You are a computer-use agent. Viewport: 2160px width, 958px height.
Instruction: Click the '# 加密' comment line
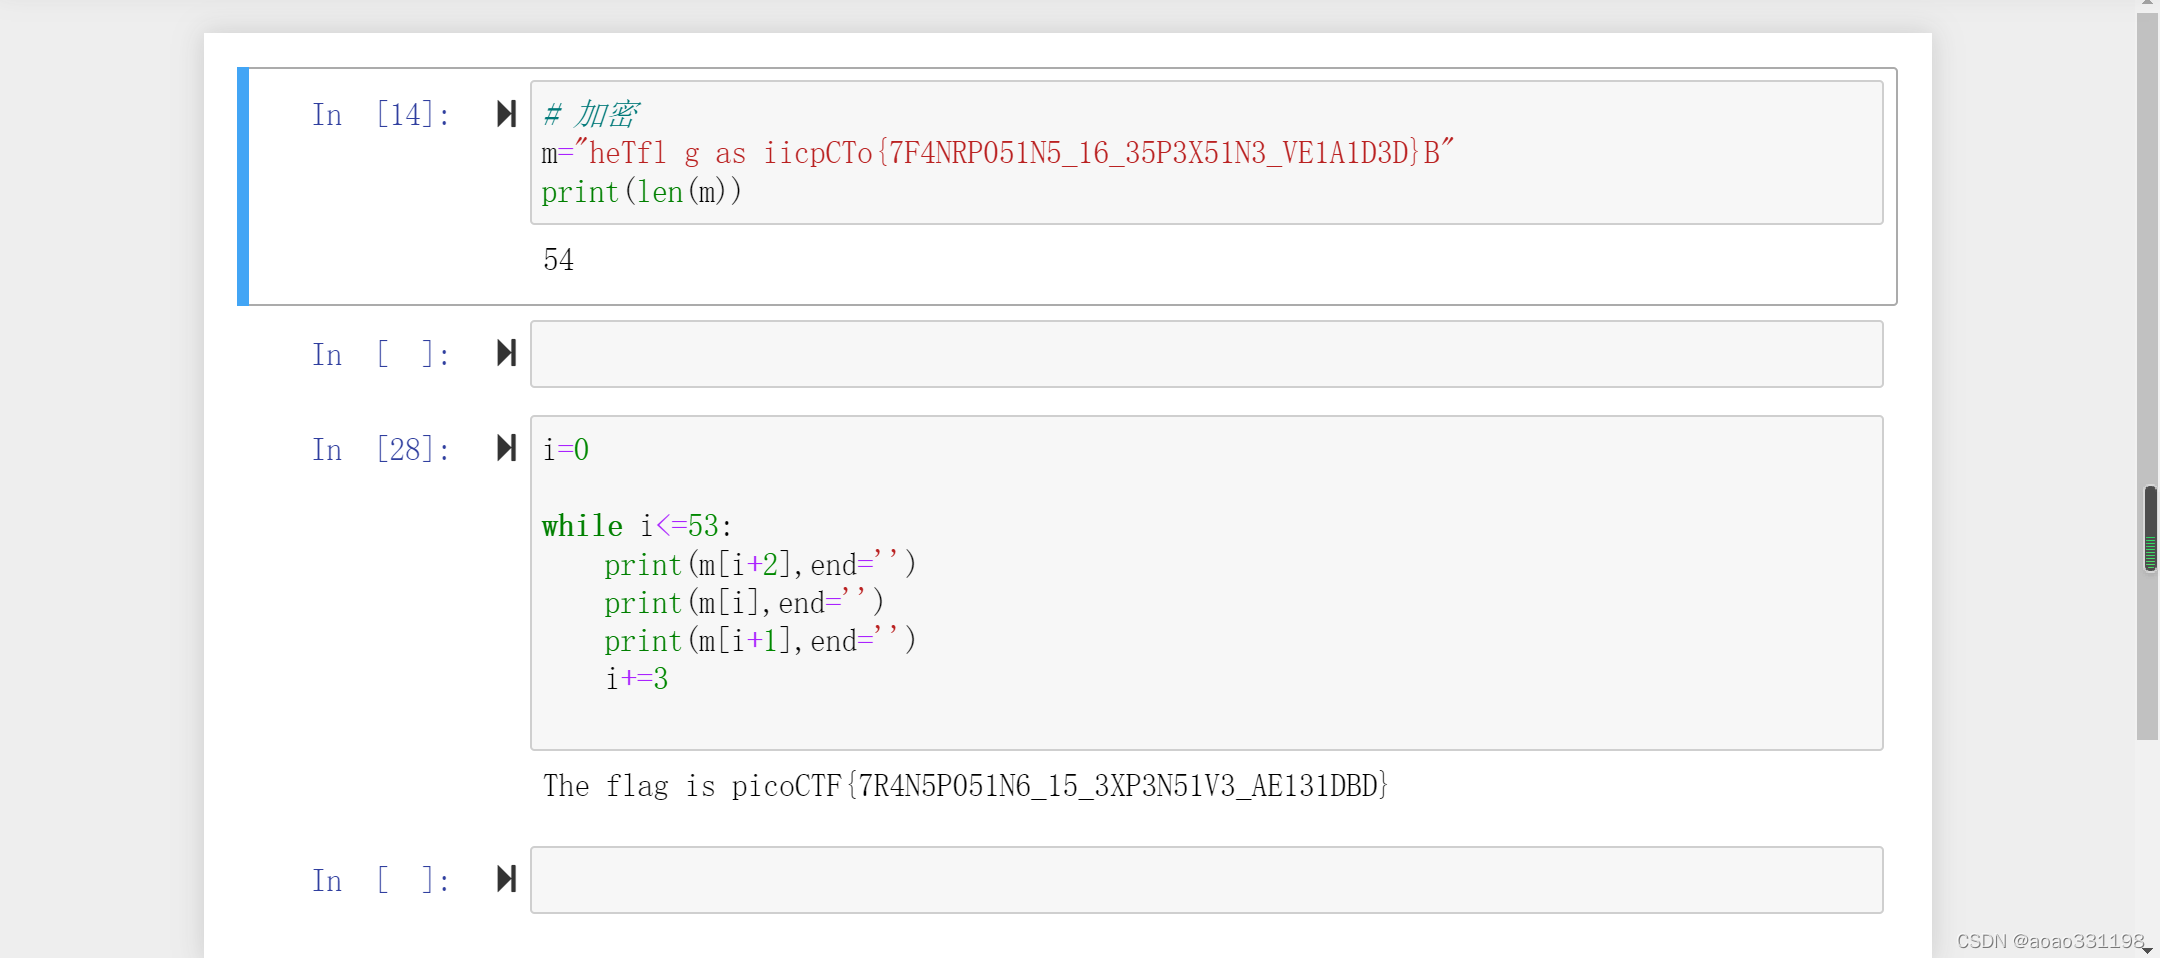[591, 114]
